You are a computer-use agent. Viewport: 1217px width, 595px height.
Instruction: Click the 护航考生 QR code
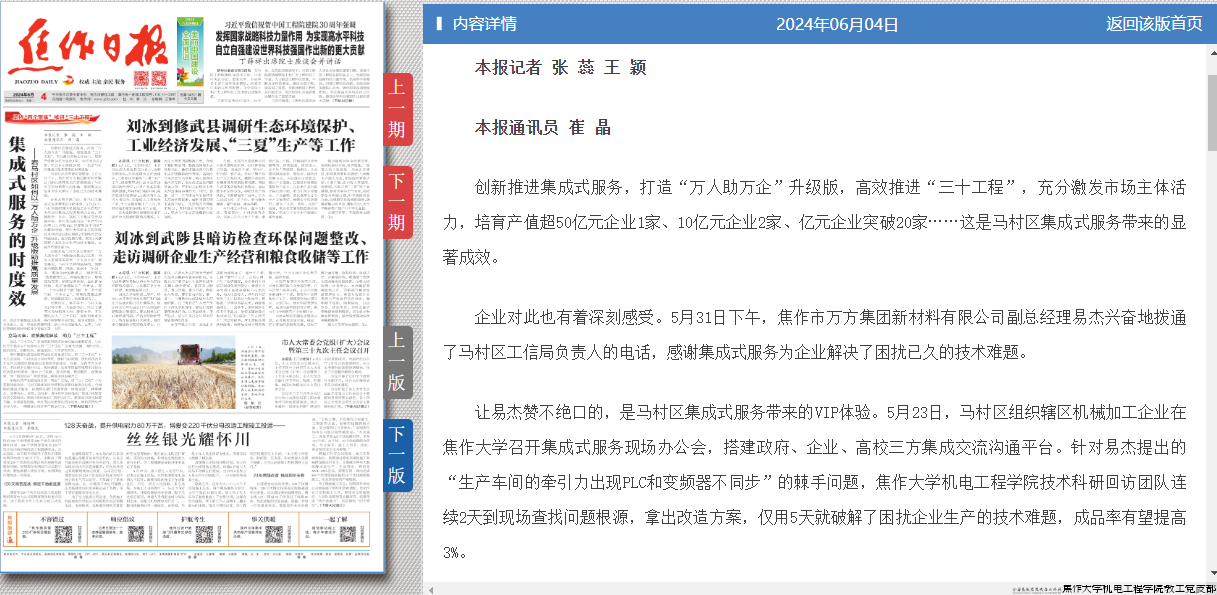point(204,533)
